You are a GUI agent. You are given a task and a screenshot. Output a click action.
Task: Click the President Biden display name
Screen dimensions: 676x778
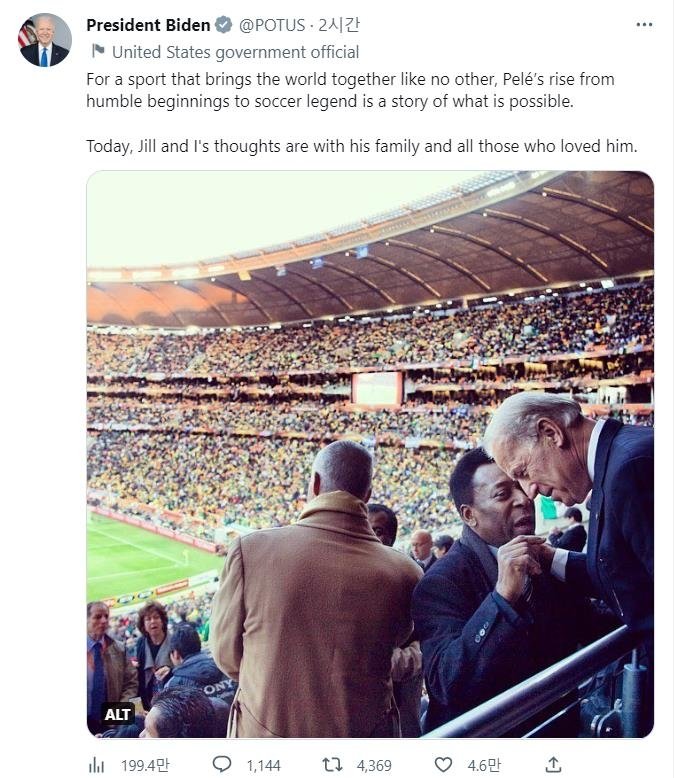pos(148,25)
